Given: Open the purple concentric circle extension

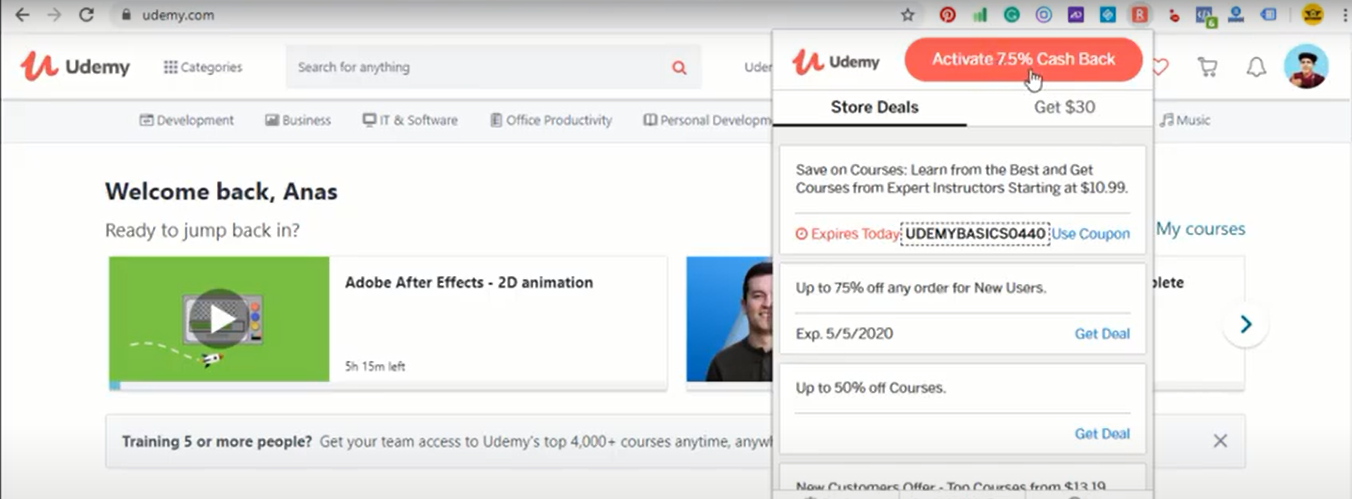Looking at the screenshot, I should click(1043, 15).
